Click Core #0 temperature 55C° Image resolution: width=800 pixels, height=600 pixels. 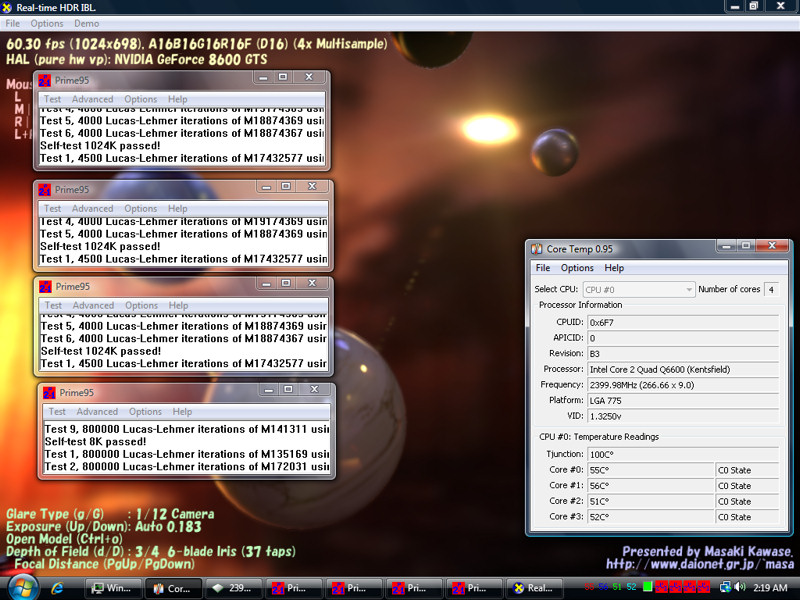[x=651, y=470]
